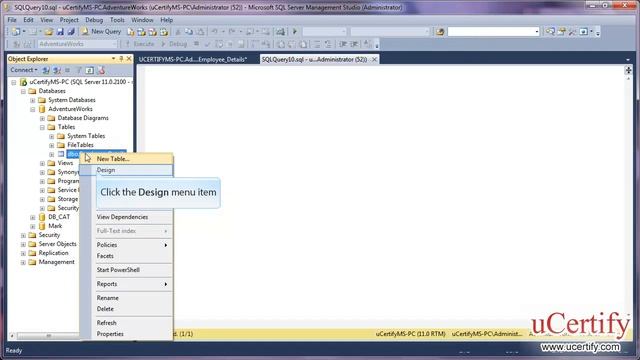Open the Connect dropdown in Object Explorer
Viewport: 640px width, 360px height.
(x=24, y=70)
